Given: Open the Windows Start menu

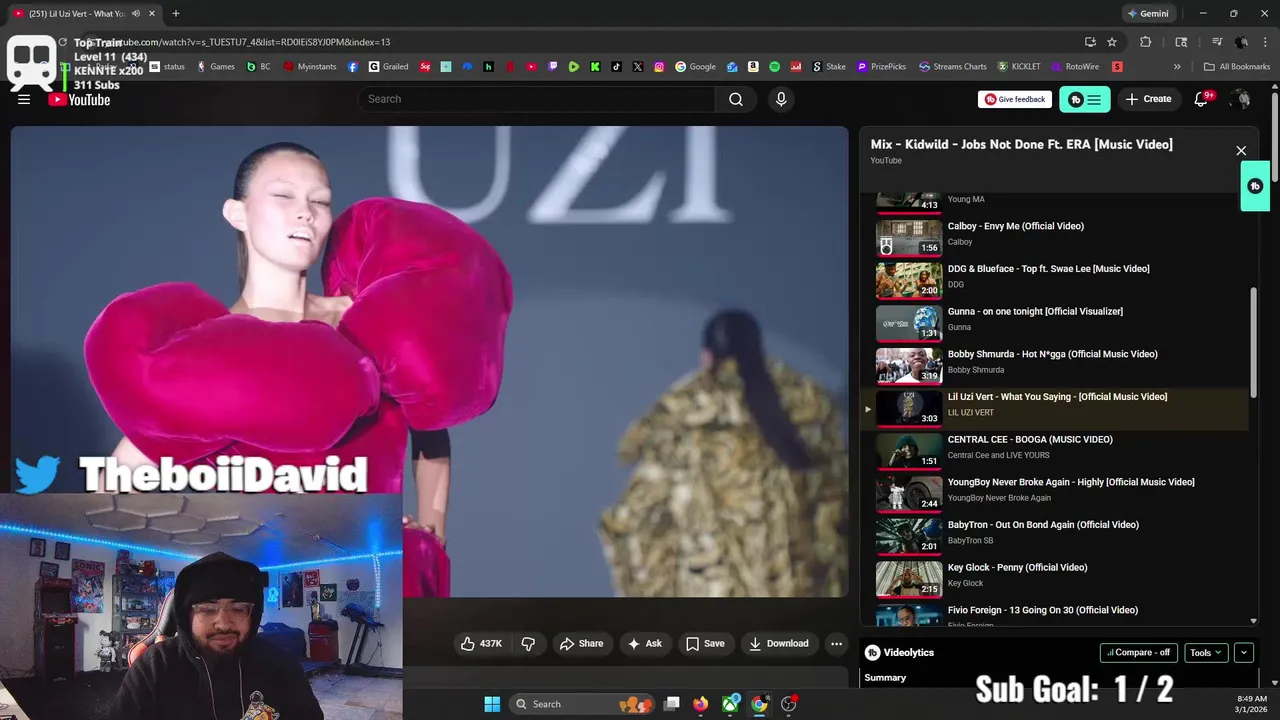Looking at the screenshot, I should click(x=492, y=704).
